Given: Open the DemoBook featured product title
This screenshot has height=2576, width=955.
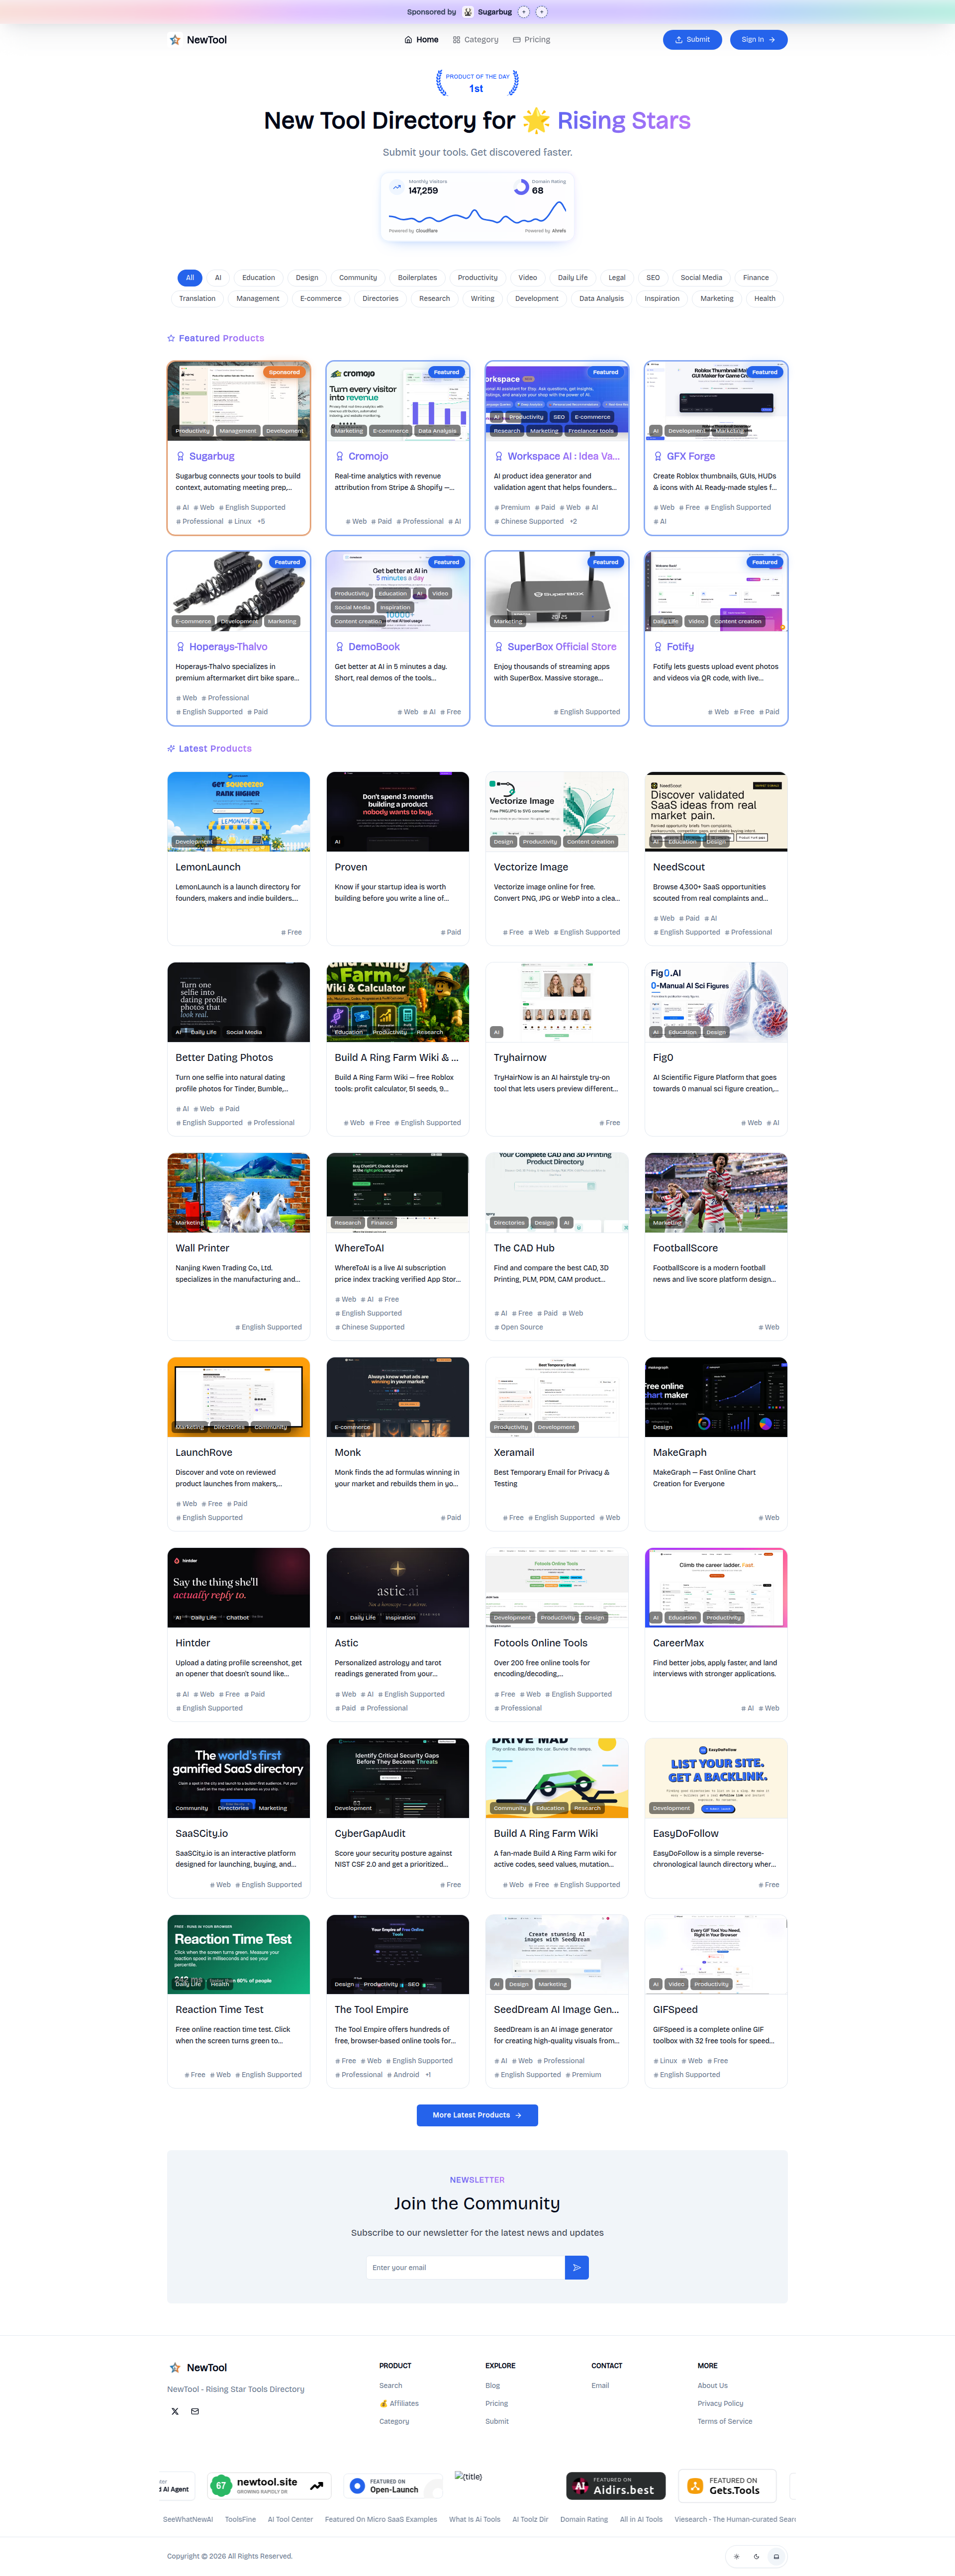Looking at the screenshot, I should 374,647.
